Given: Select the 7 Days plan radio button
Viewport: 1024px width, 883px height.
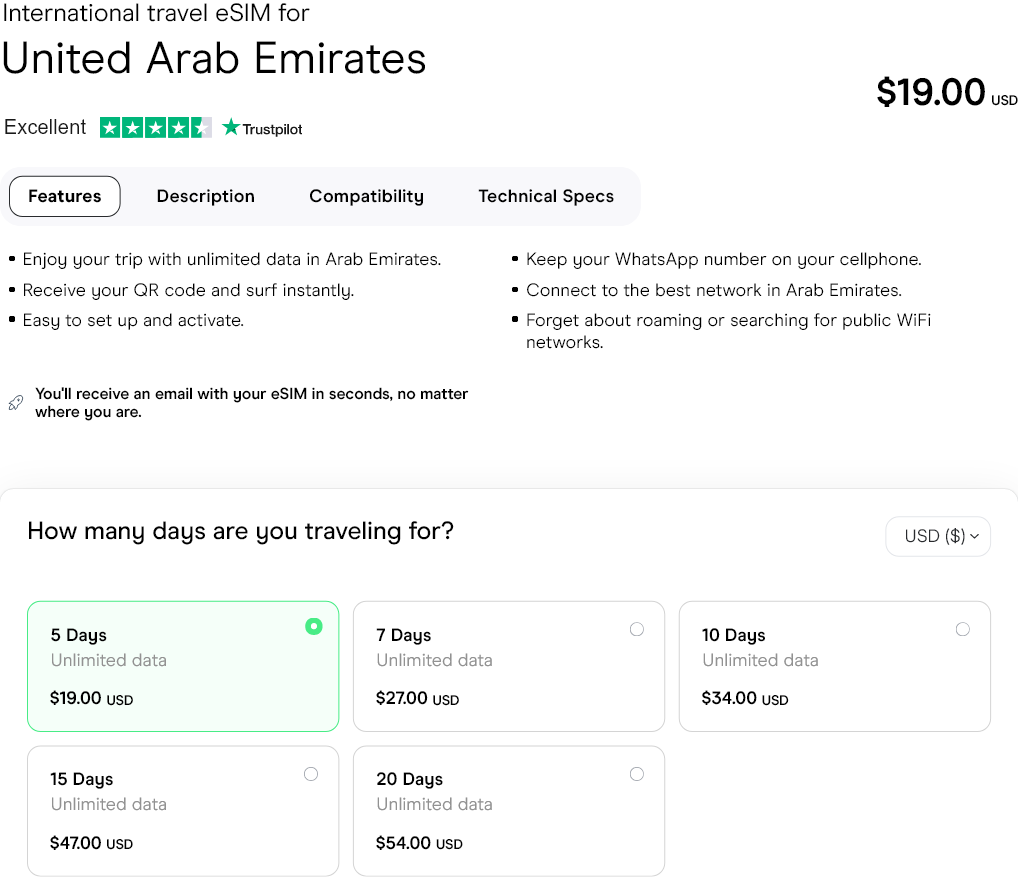Looking at the screenshot, I should [637, 629].
